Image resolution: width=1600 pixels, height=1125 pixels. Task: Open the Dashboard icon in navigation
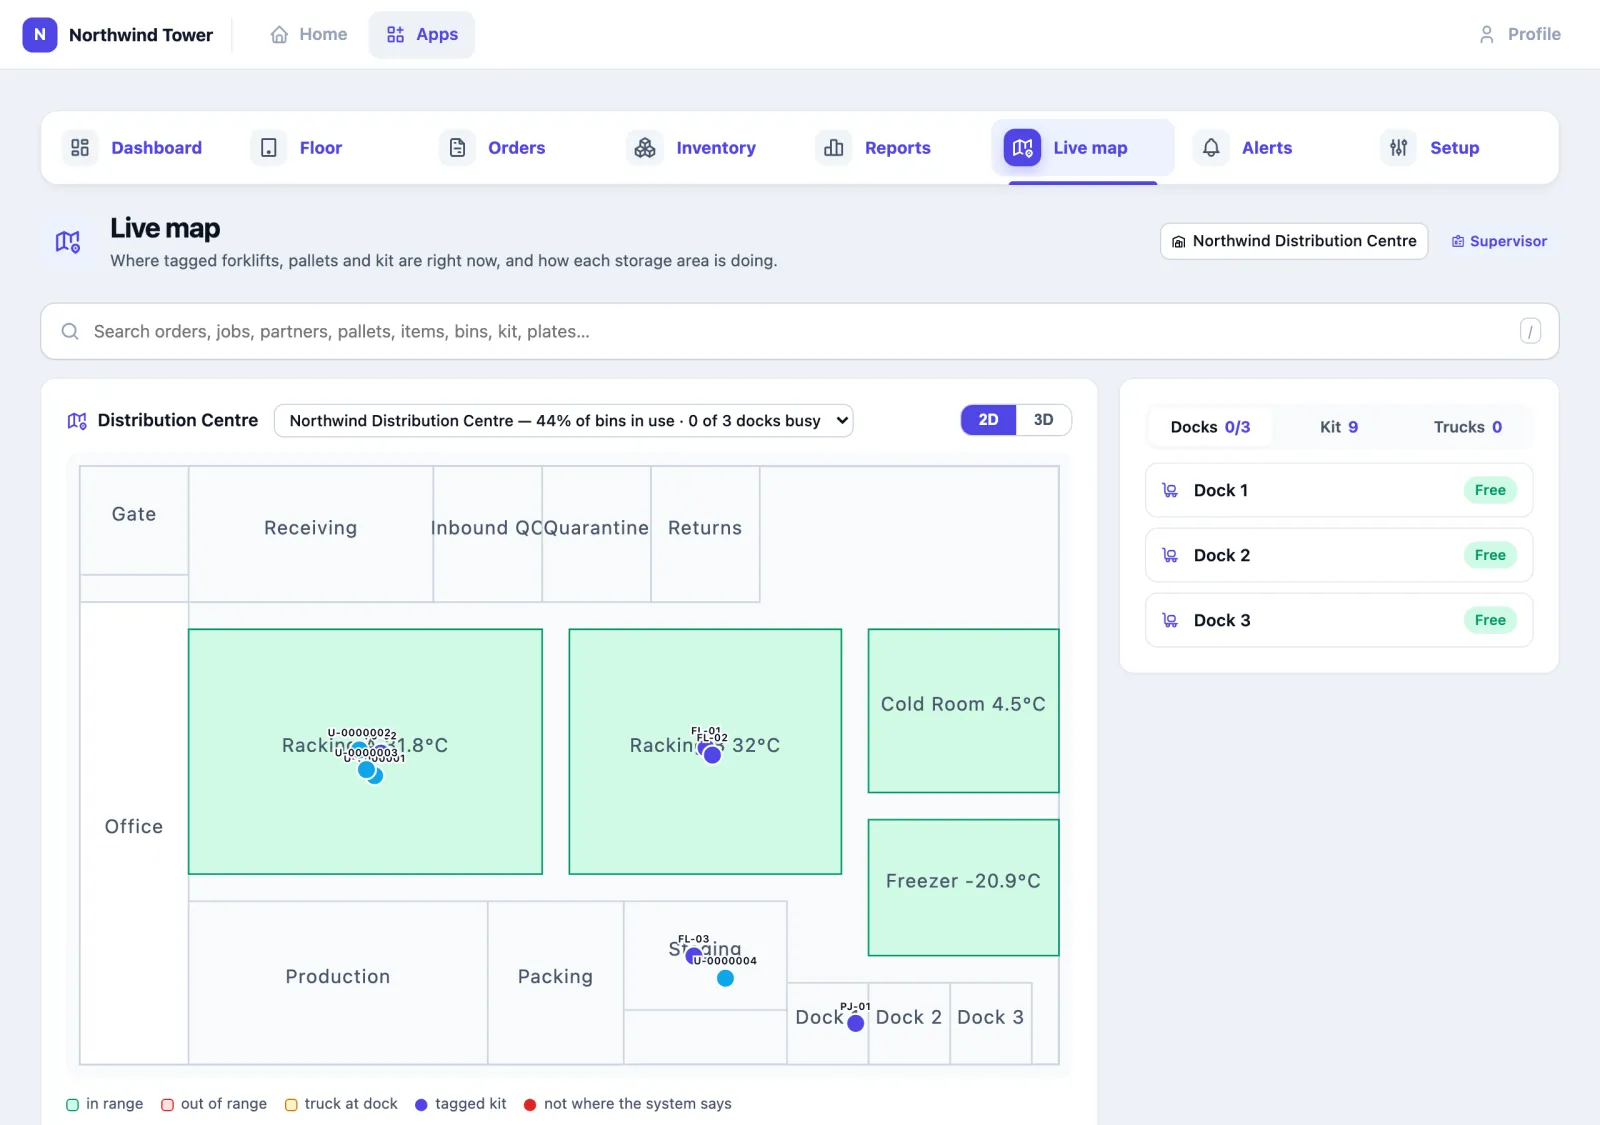coord(80,148)
